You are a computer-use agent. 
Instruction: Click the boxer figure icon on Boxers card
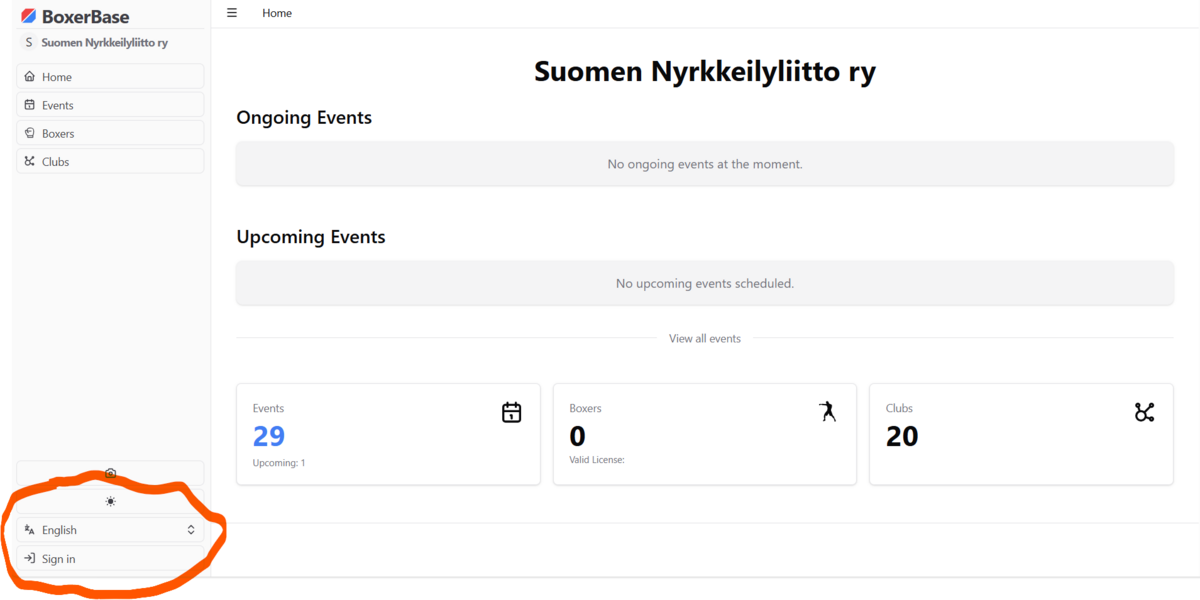(827, 411)
